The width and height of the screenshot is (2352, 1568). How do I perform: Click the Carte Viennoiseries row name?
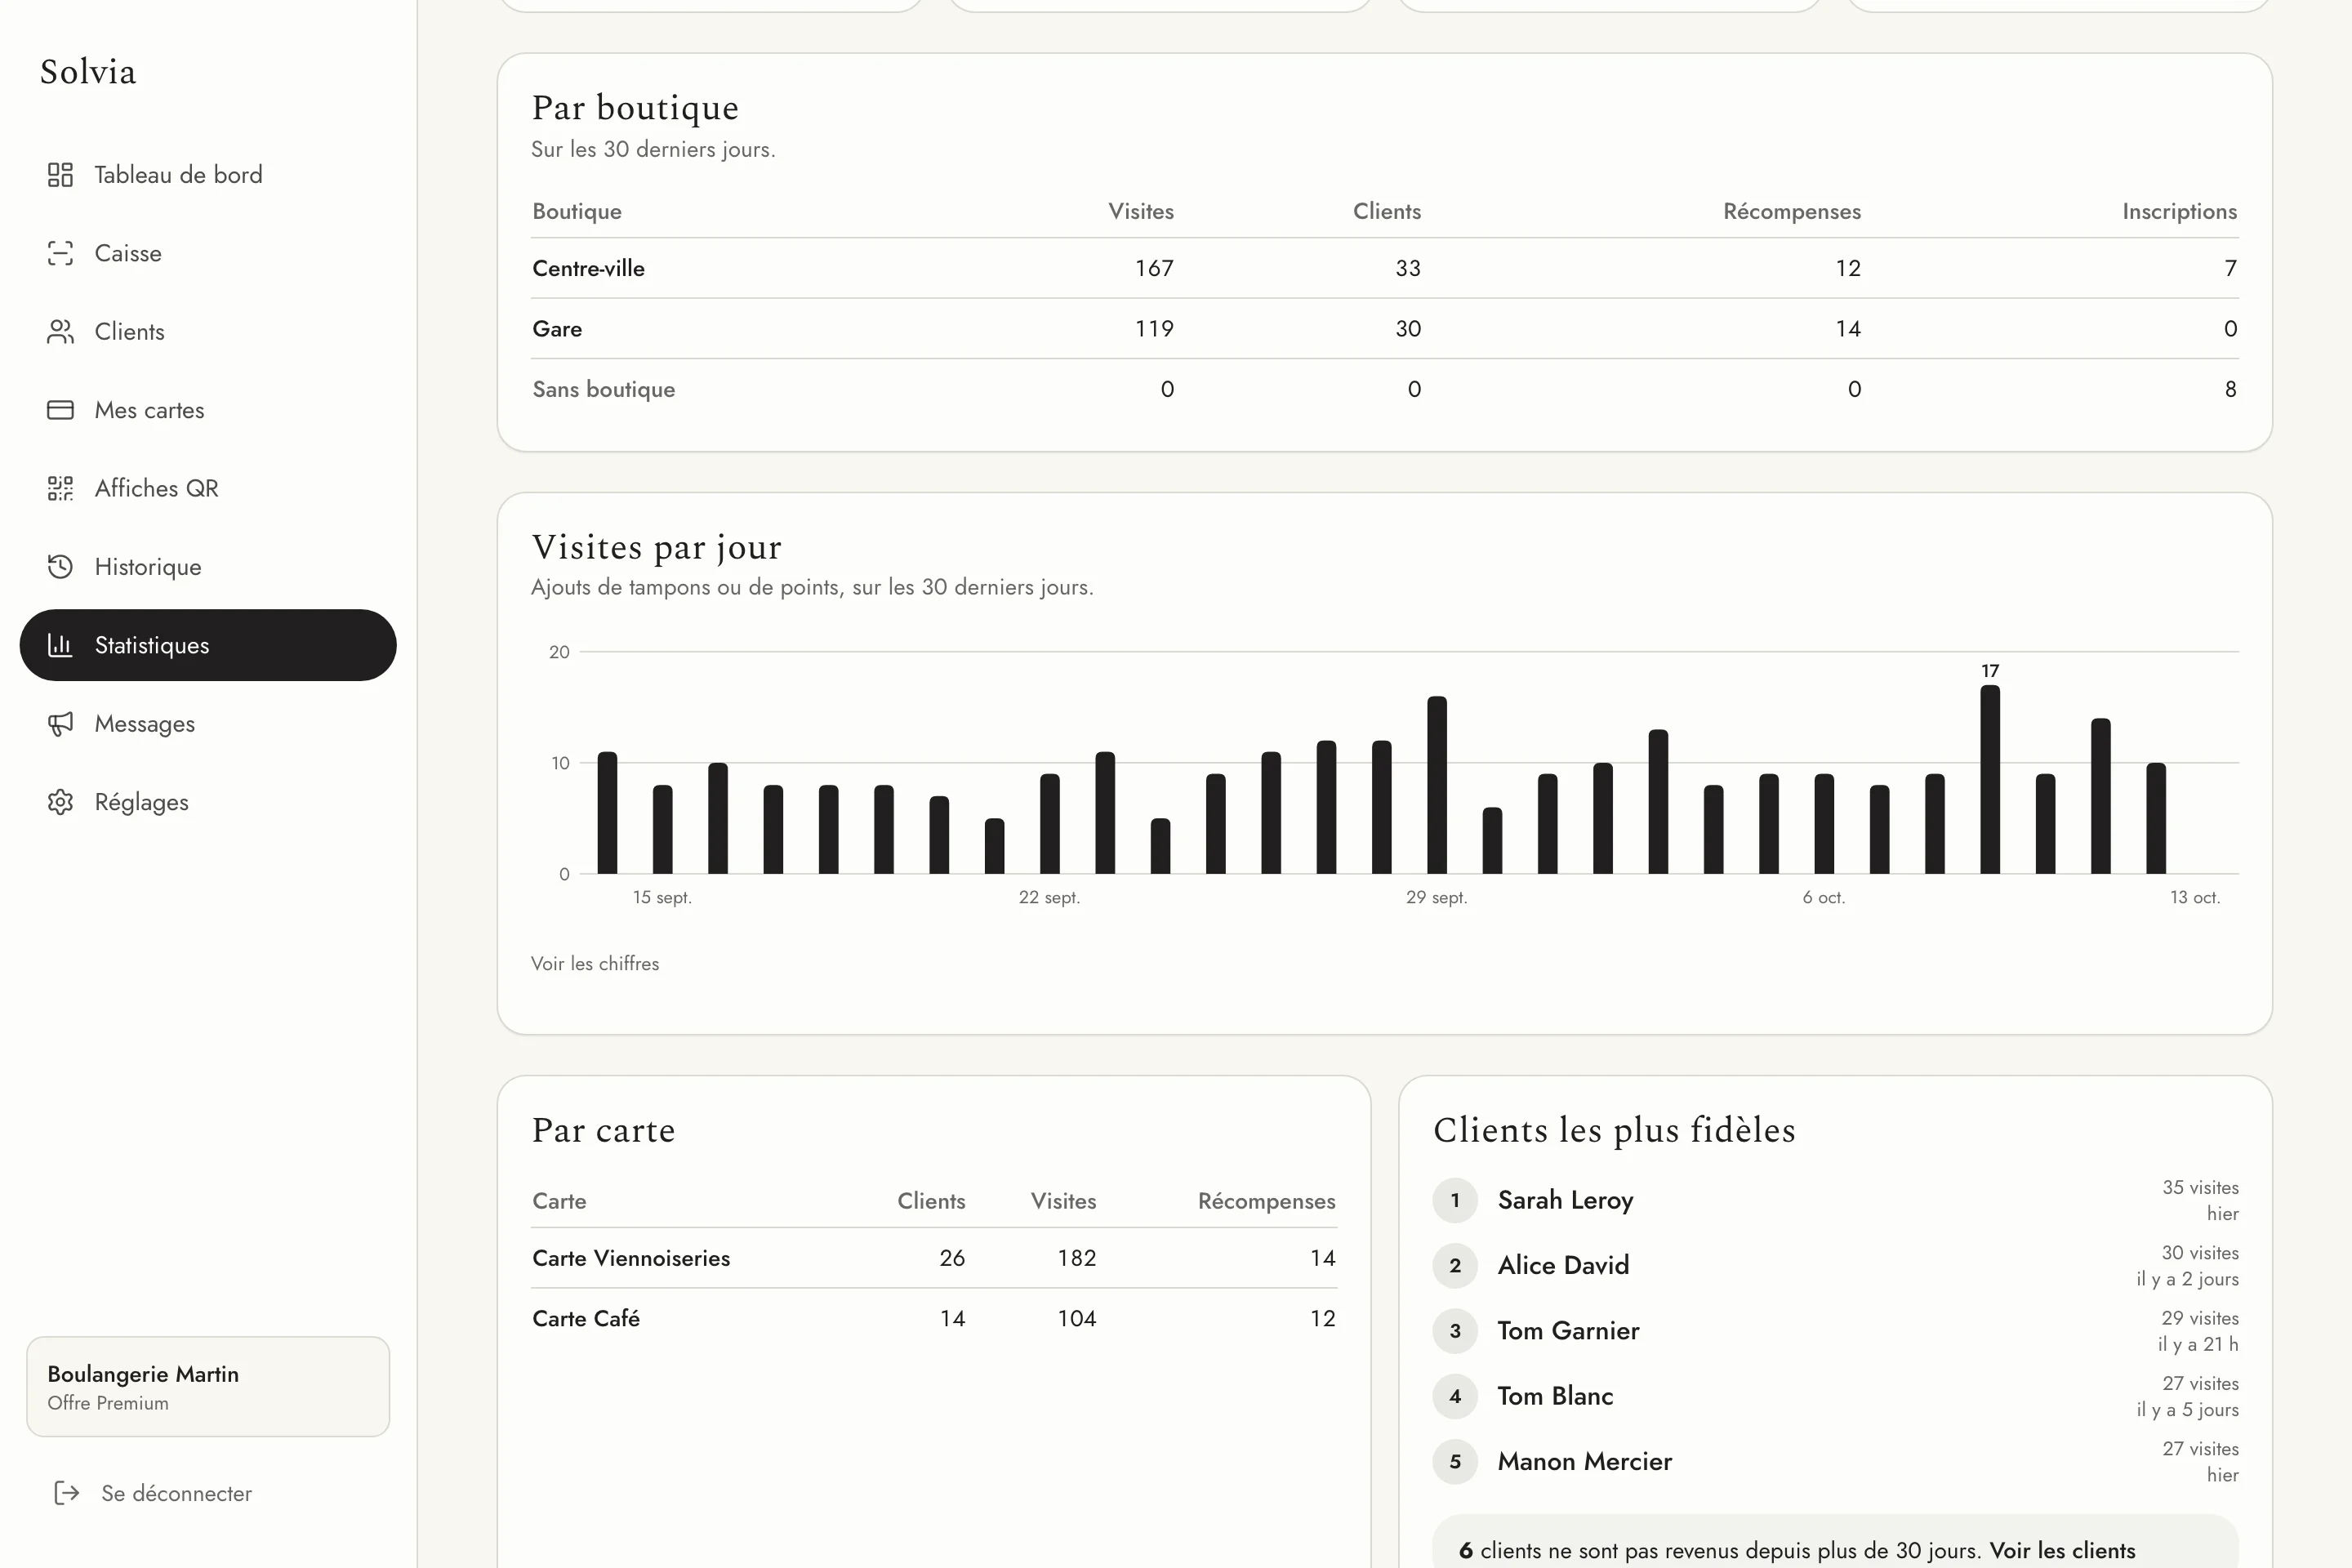631,1258
